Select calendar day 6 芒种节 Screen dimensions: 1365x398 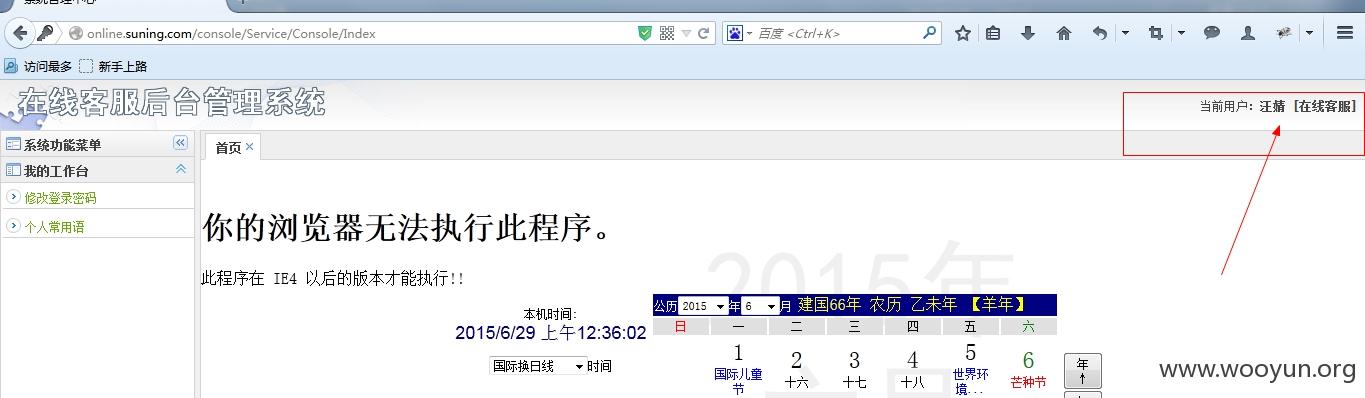1028,369
